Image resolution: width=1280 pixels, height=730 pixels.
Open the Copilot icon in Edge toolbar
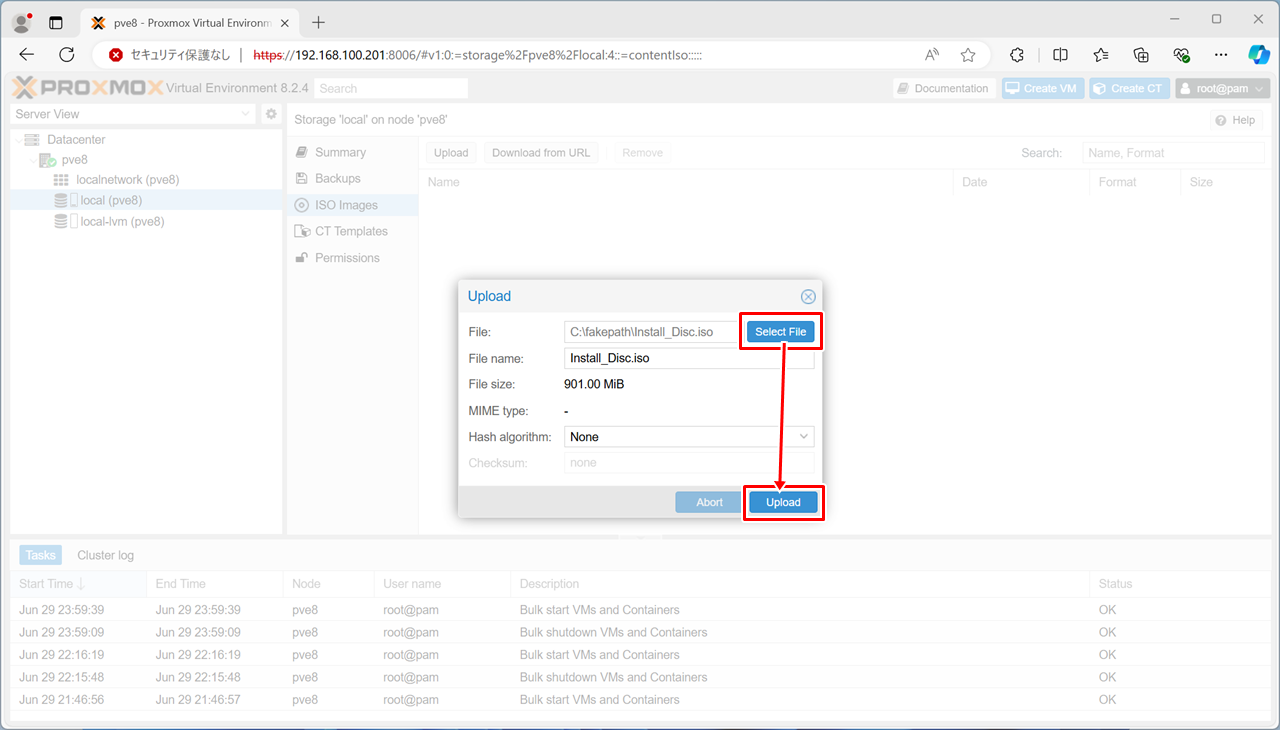coord(1258,55)
